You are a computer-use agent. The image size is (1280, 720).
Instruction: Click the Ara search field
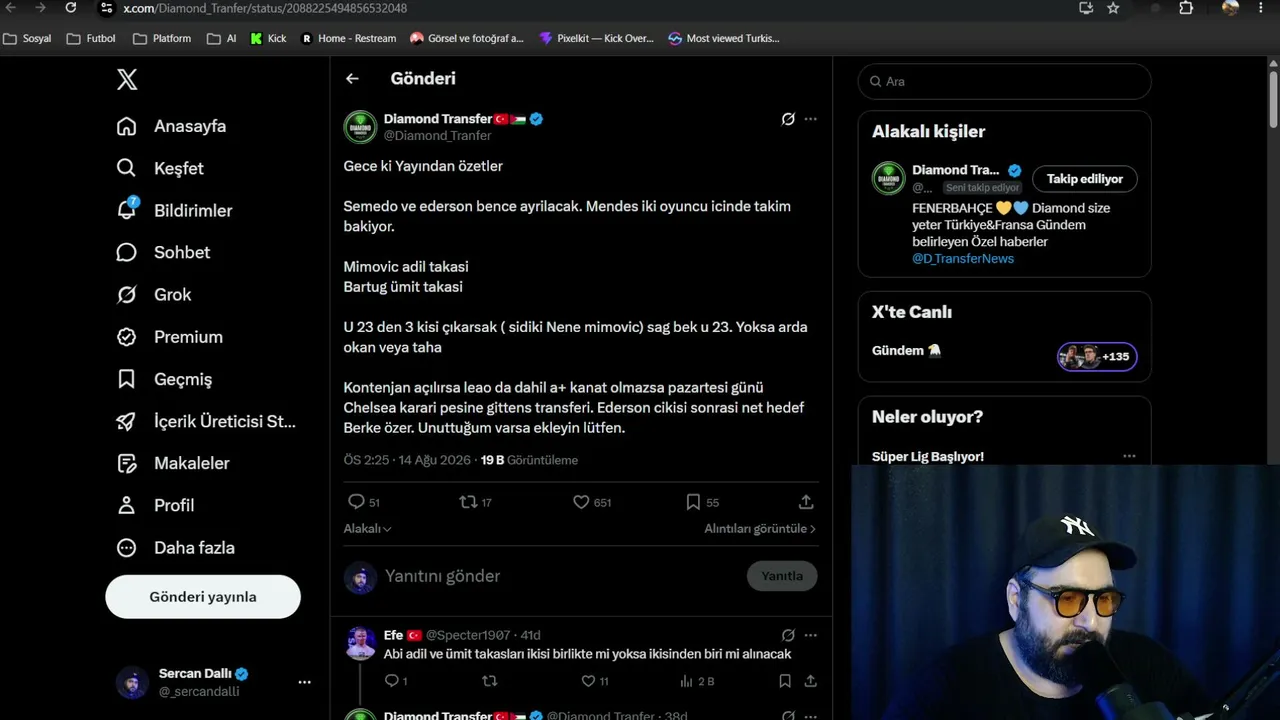(1004, 81)
